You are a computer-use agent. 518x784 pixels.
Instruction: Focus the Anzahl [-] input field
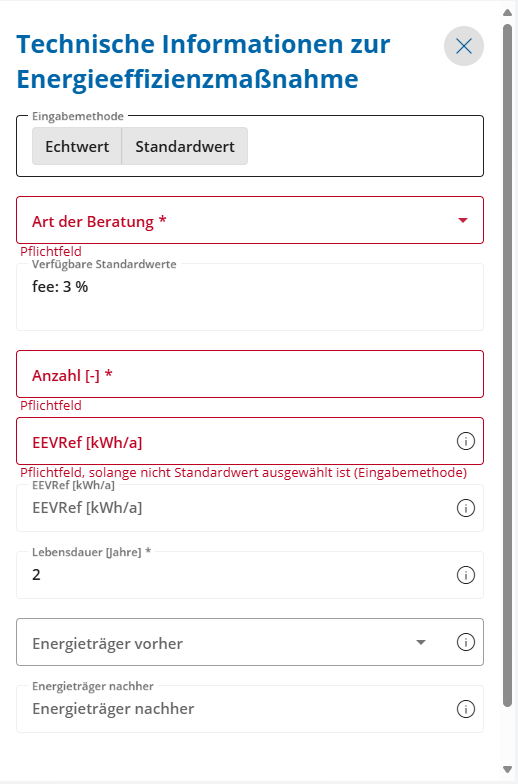click(x=250, y=374)
